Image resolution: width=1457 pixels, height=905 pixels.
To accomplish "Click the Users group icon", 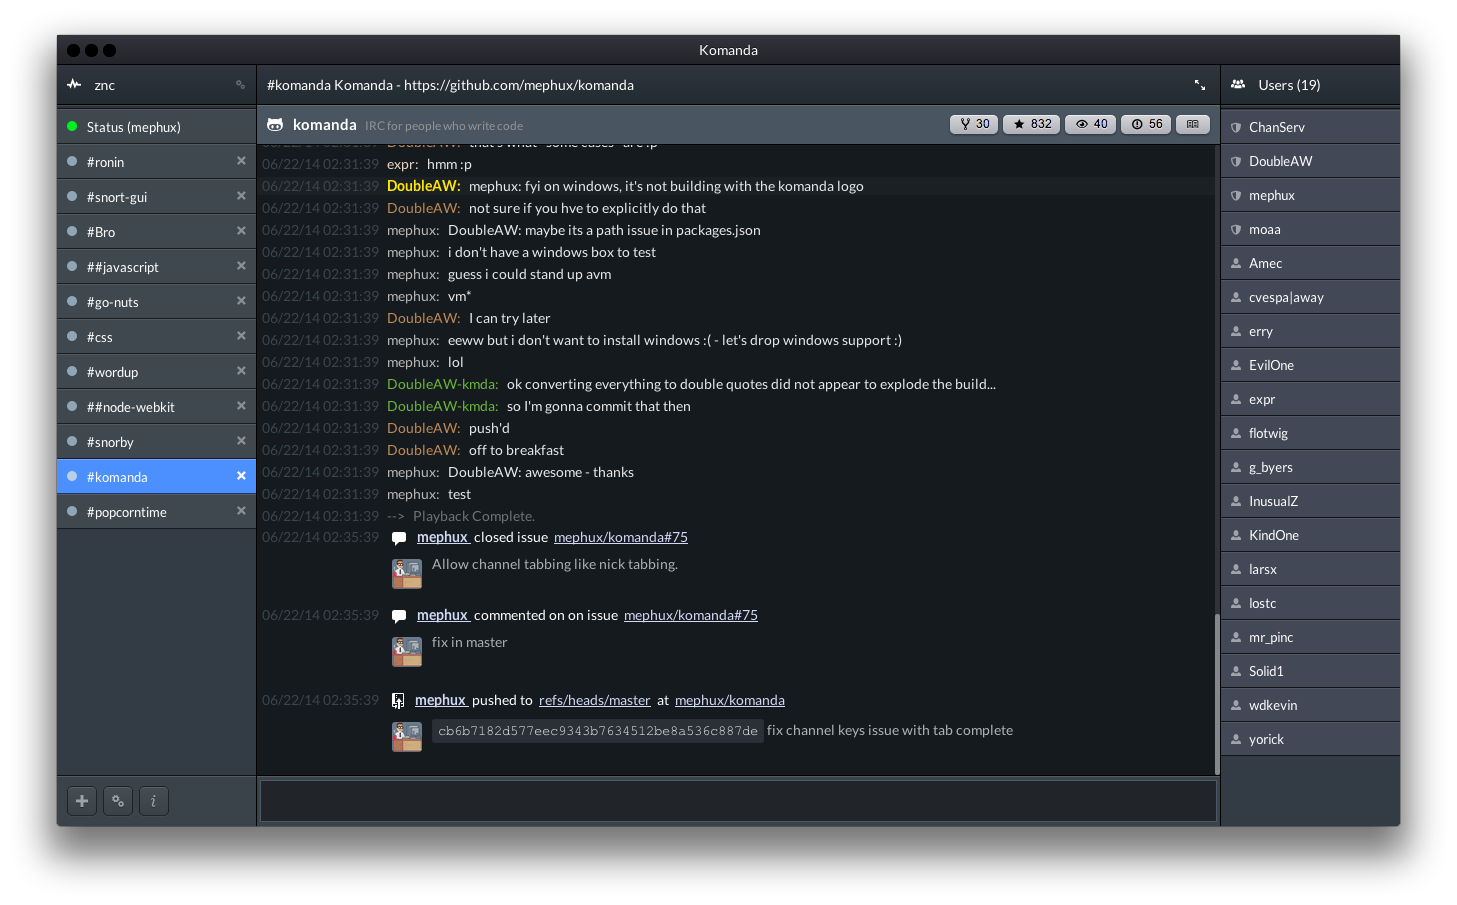I will (1238, 85).
